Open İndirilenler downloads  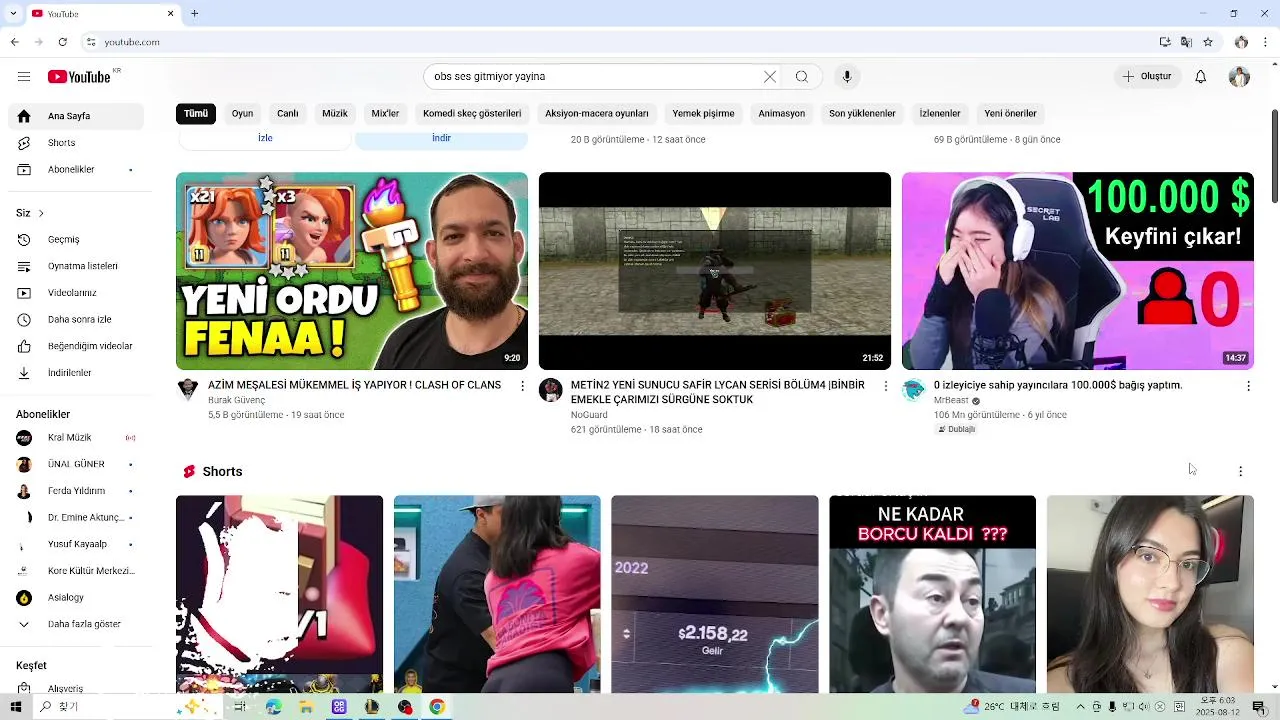76,373
